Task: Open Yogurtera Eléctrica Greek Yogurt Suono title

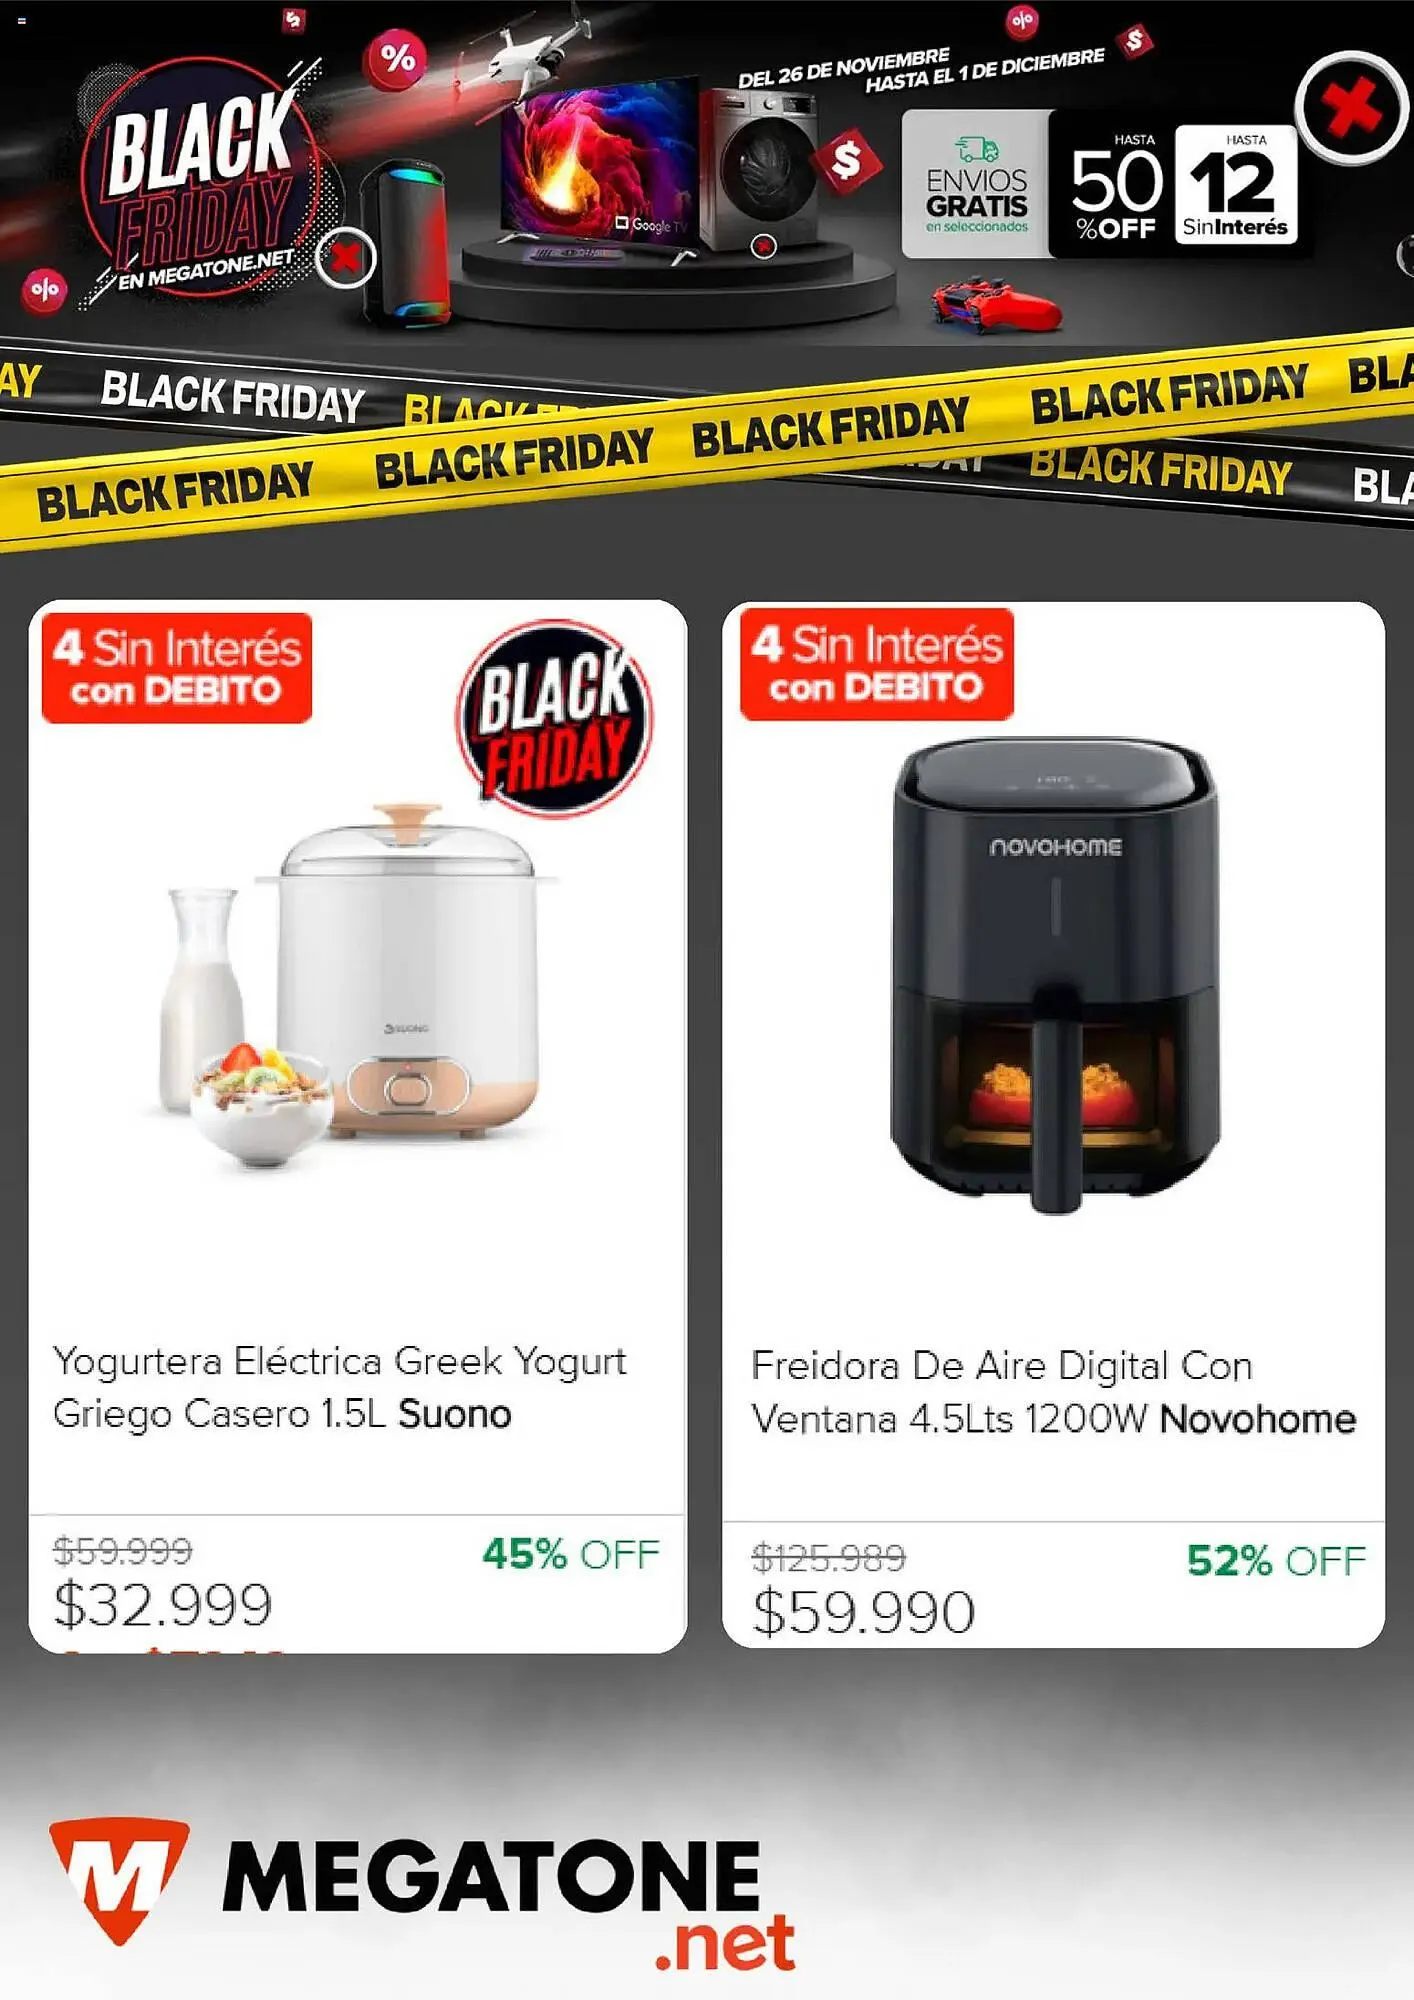Action: [340, 1387]
